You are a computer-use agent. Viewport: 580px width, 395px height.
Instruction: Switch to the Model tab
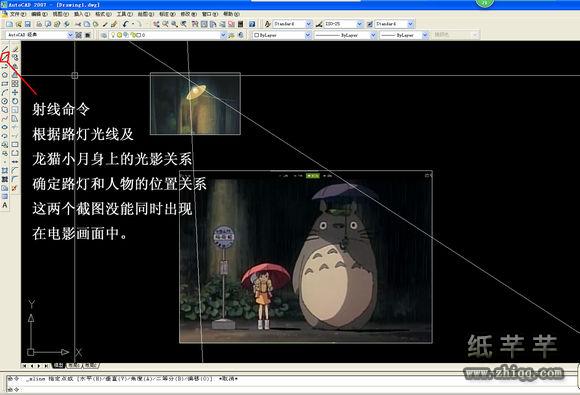pyautogui.click(x=58, y=365)
